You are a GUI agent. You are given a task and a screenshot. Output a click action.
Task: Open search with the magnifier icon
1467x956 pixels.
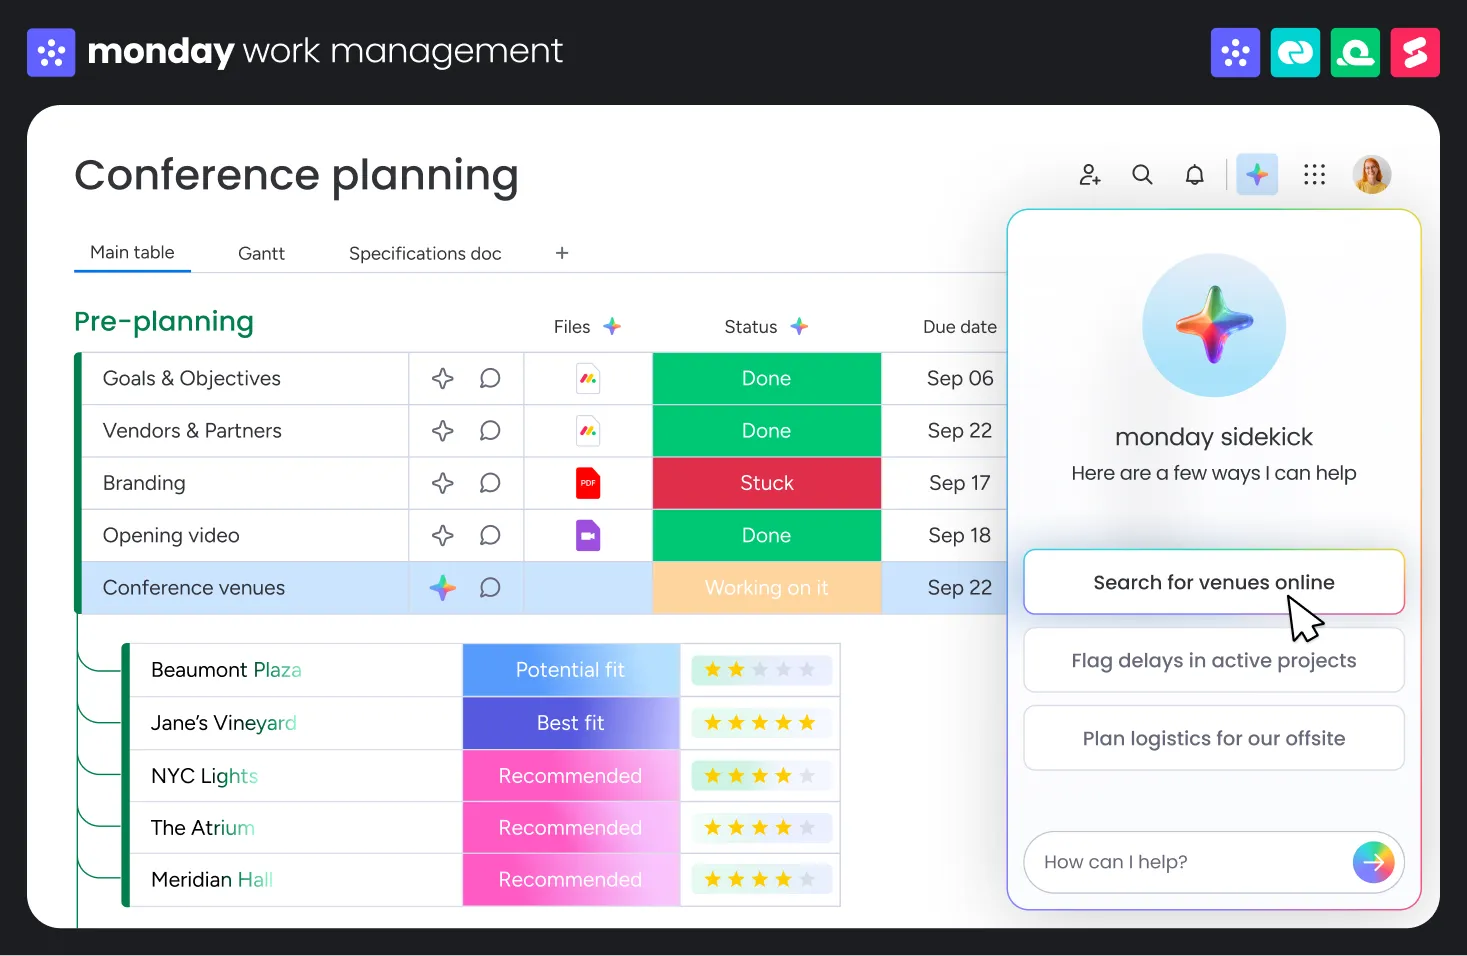click(x=1142, y=175)
